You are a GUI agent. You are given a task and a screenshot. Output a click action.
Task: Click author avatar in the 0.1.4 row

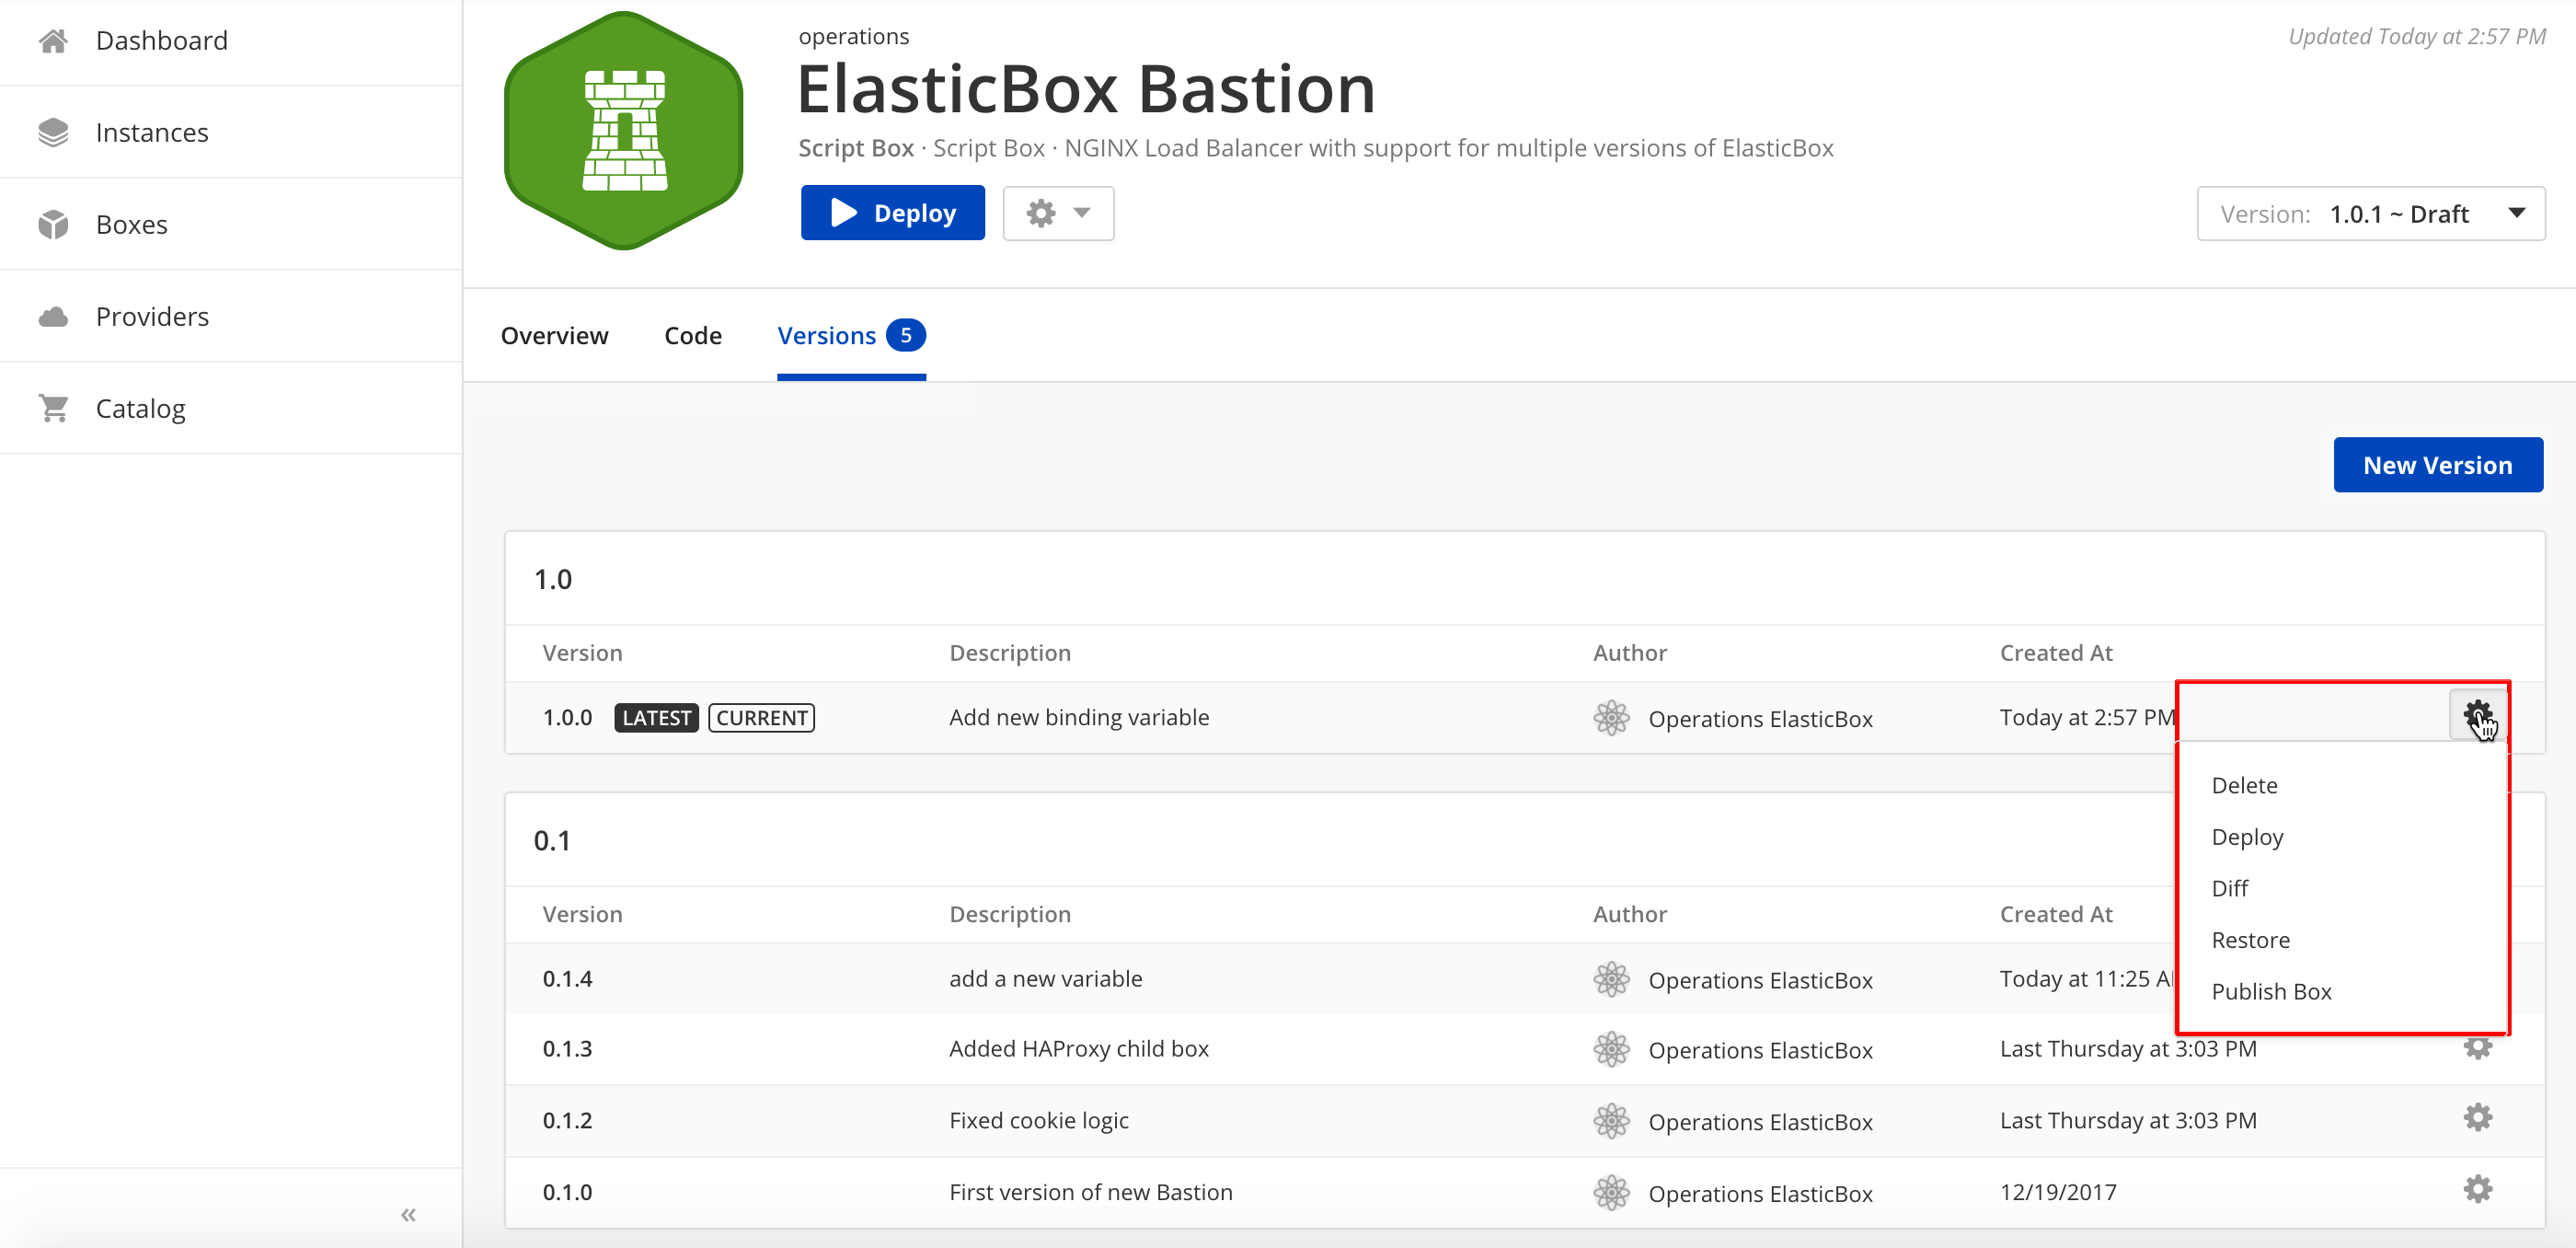[1611, 979]
